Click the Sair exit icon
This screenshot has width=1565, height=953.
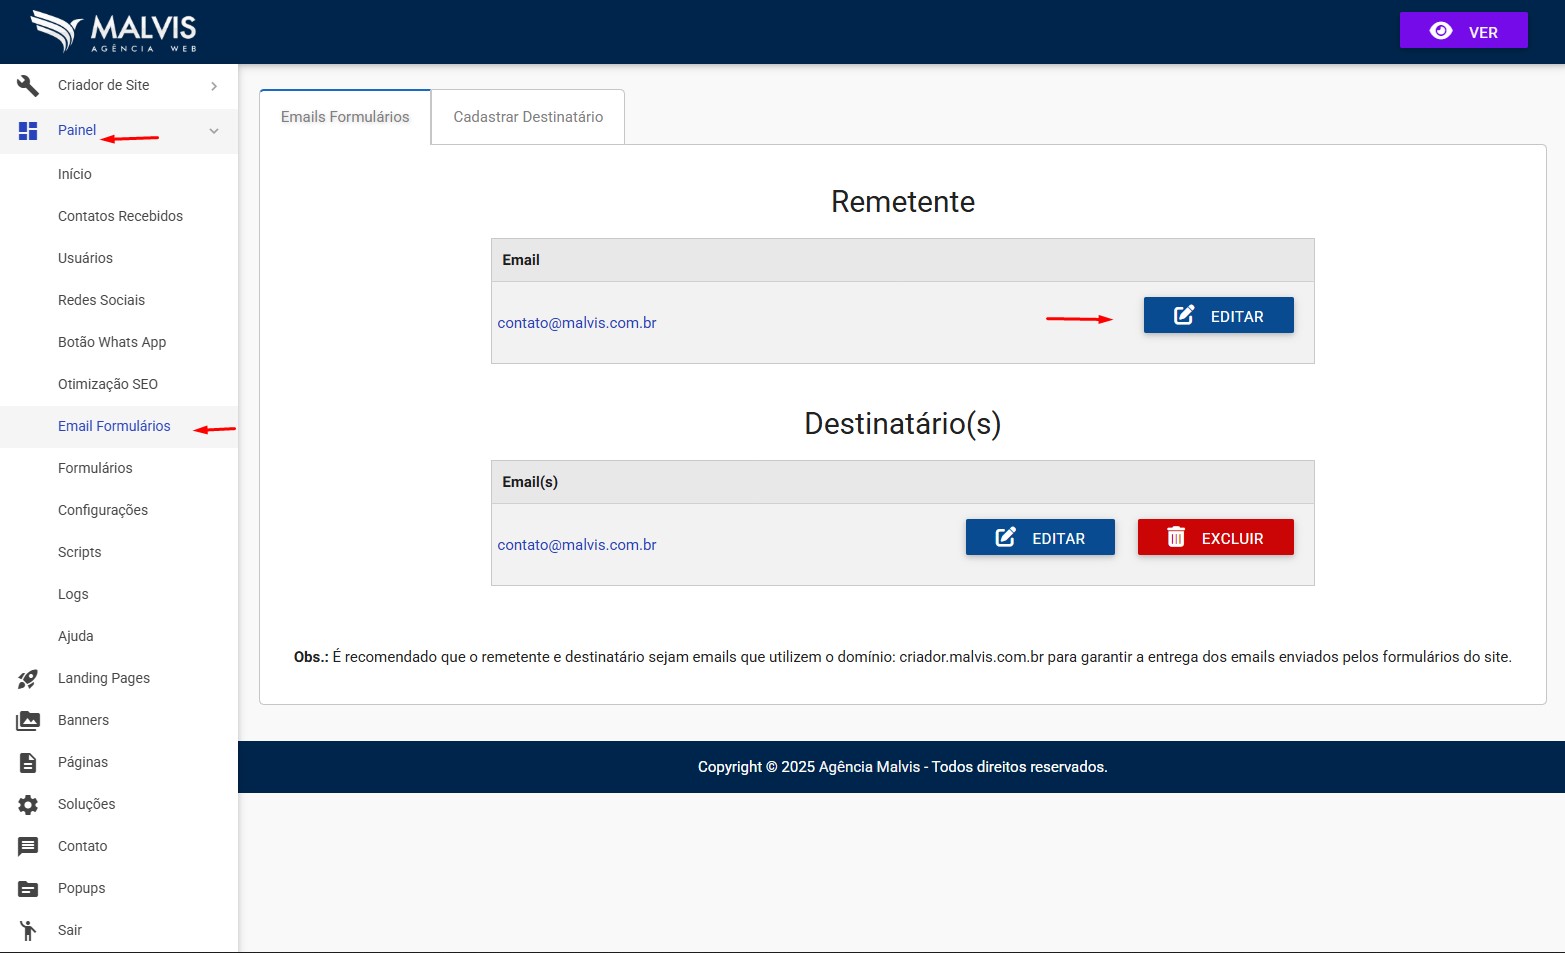28,931
